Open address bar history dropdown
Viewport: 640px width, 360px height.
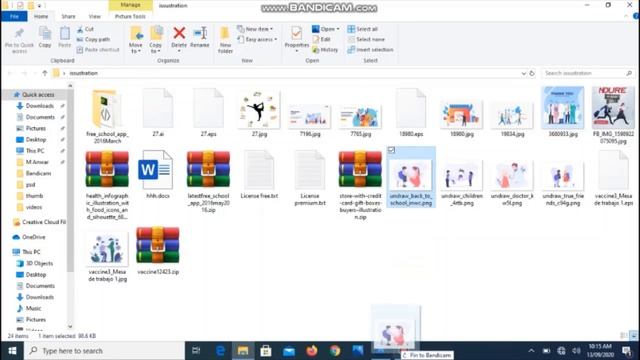pos(524,73)
